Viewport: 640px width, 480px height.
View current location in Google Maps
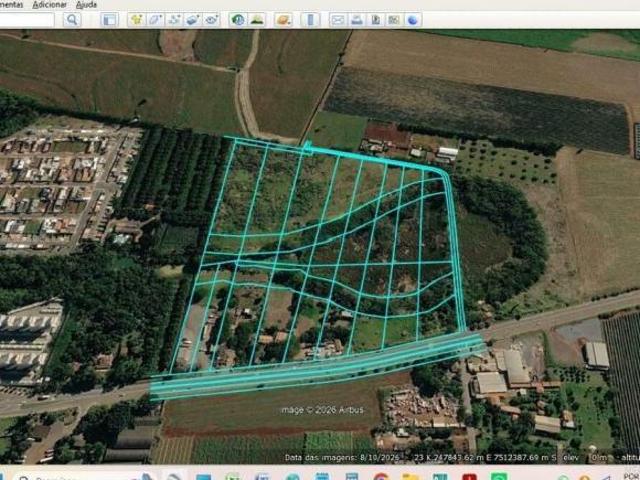394,19
